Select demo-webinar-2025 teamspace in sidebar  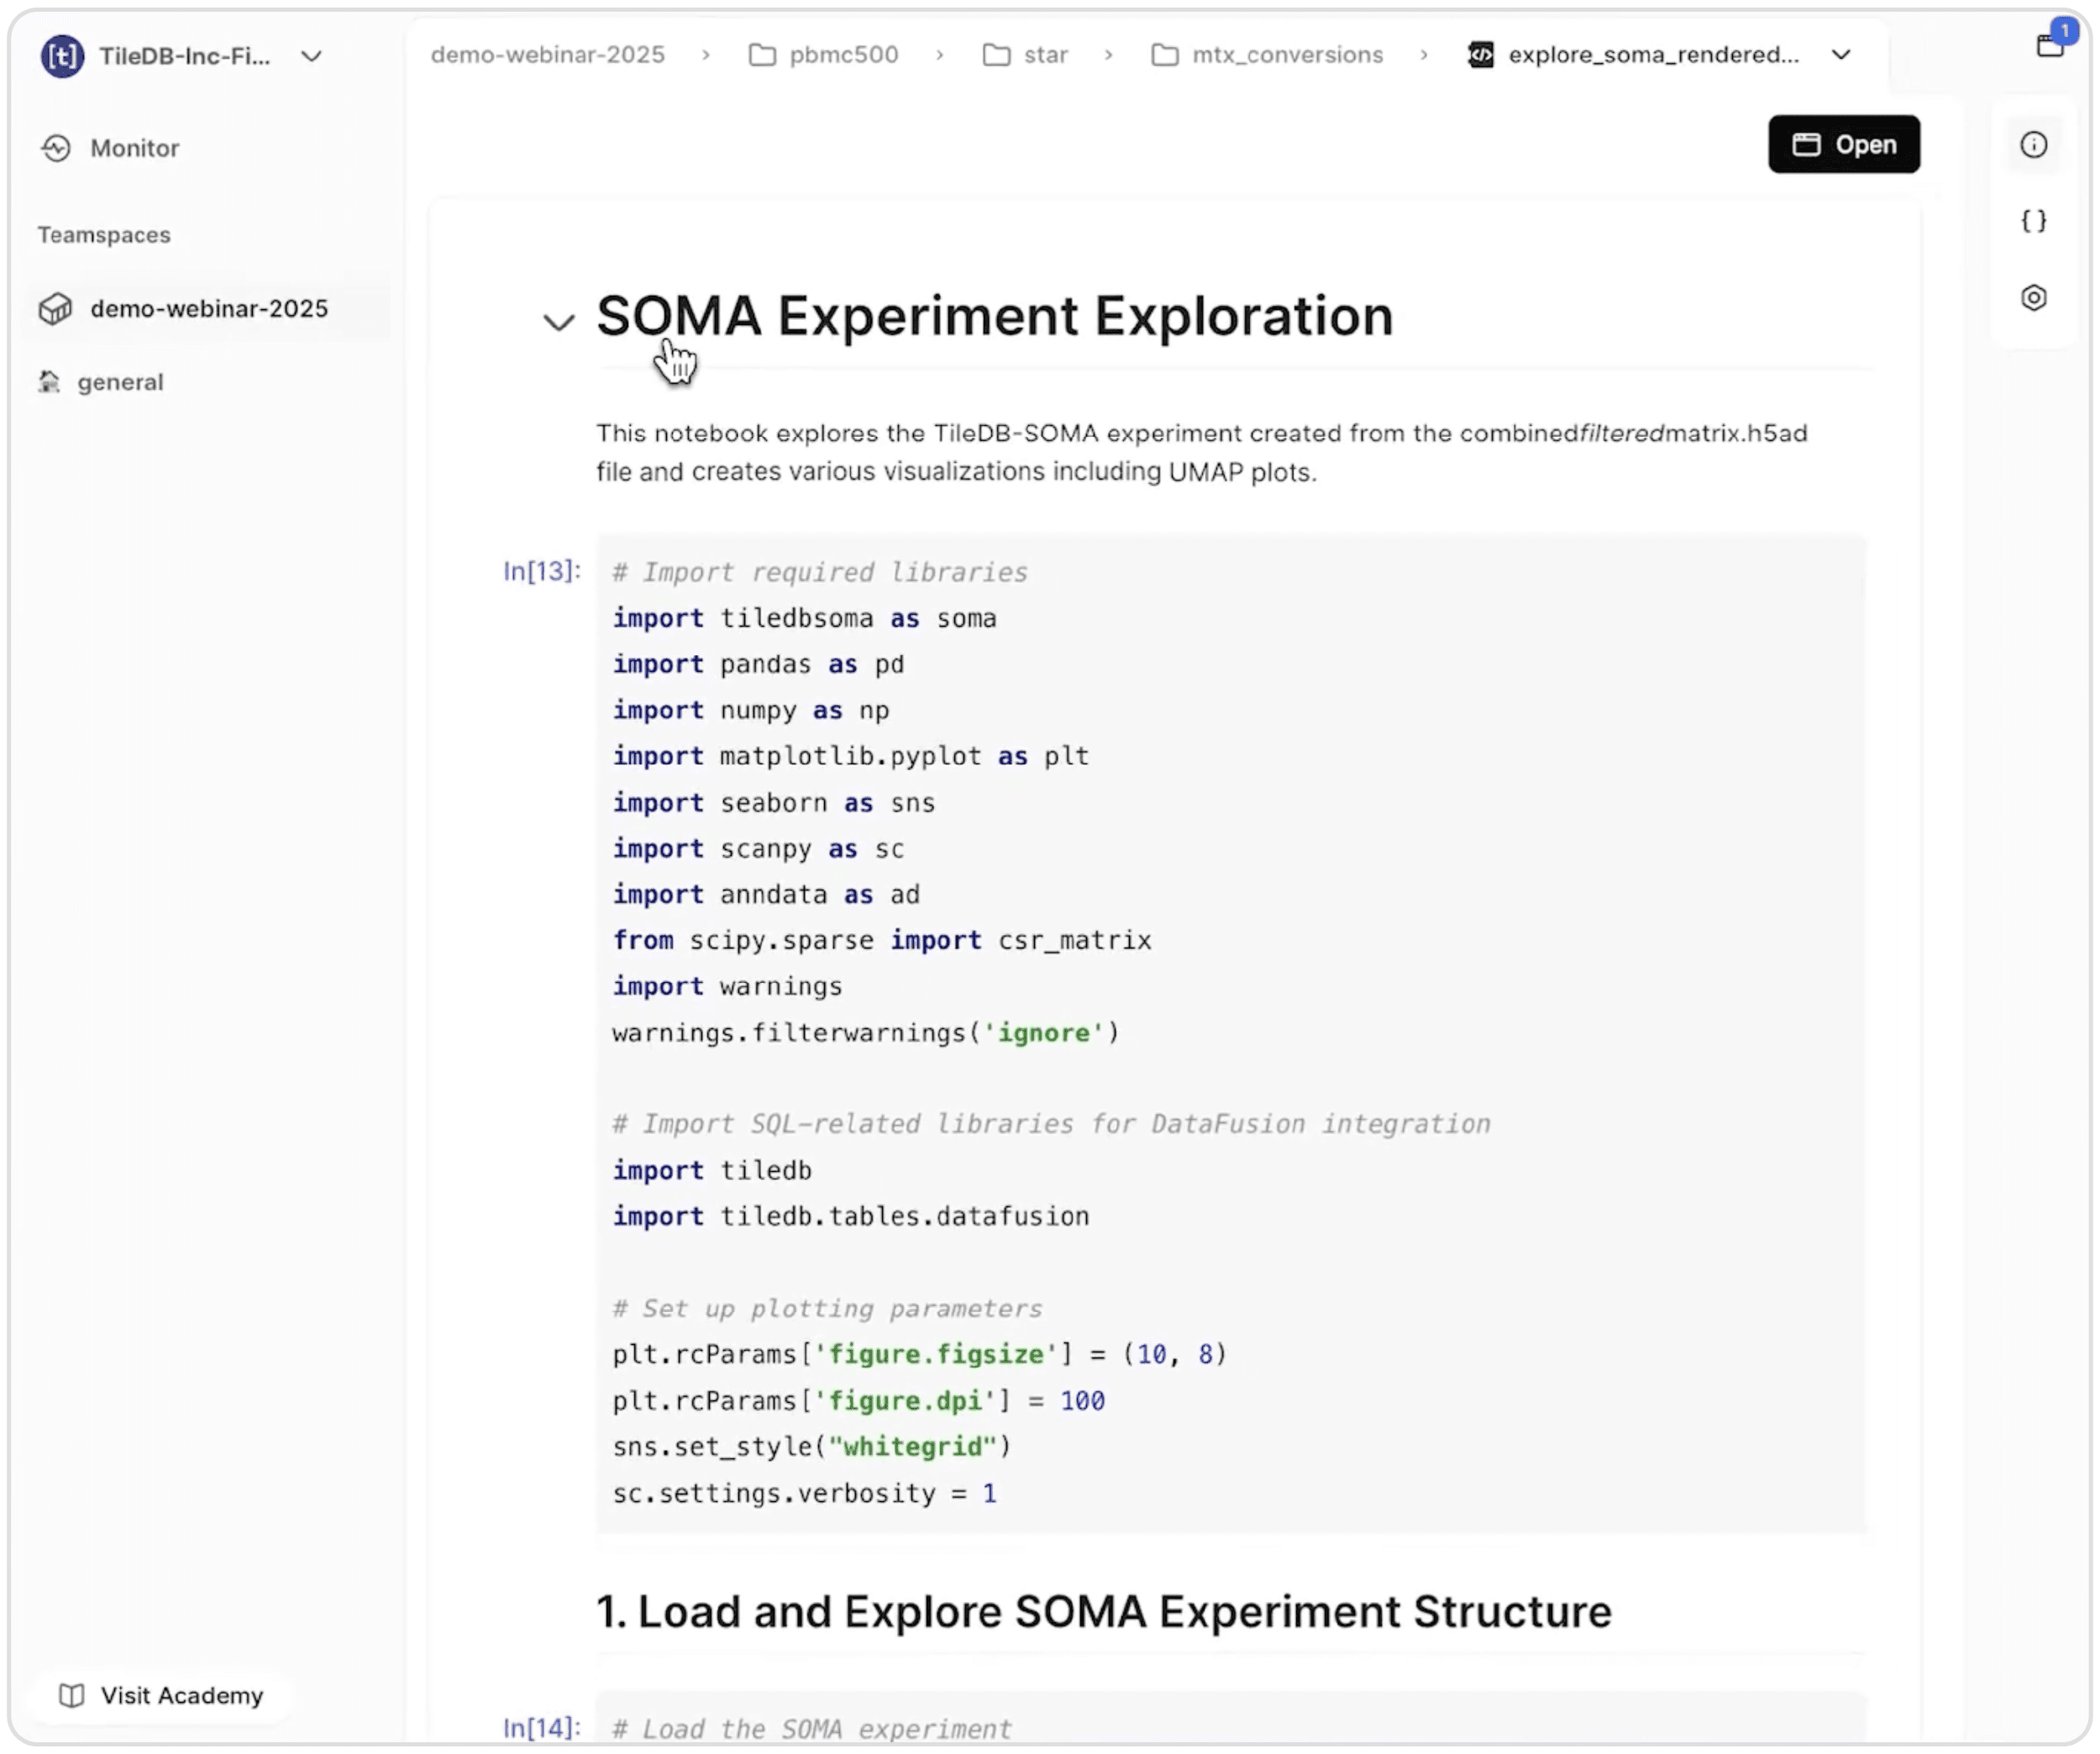[208, 309]
